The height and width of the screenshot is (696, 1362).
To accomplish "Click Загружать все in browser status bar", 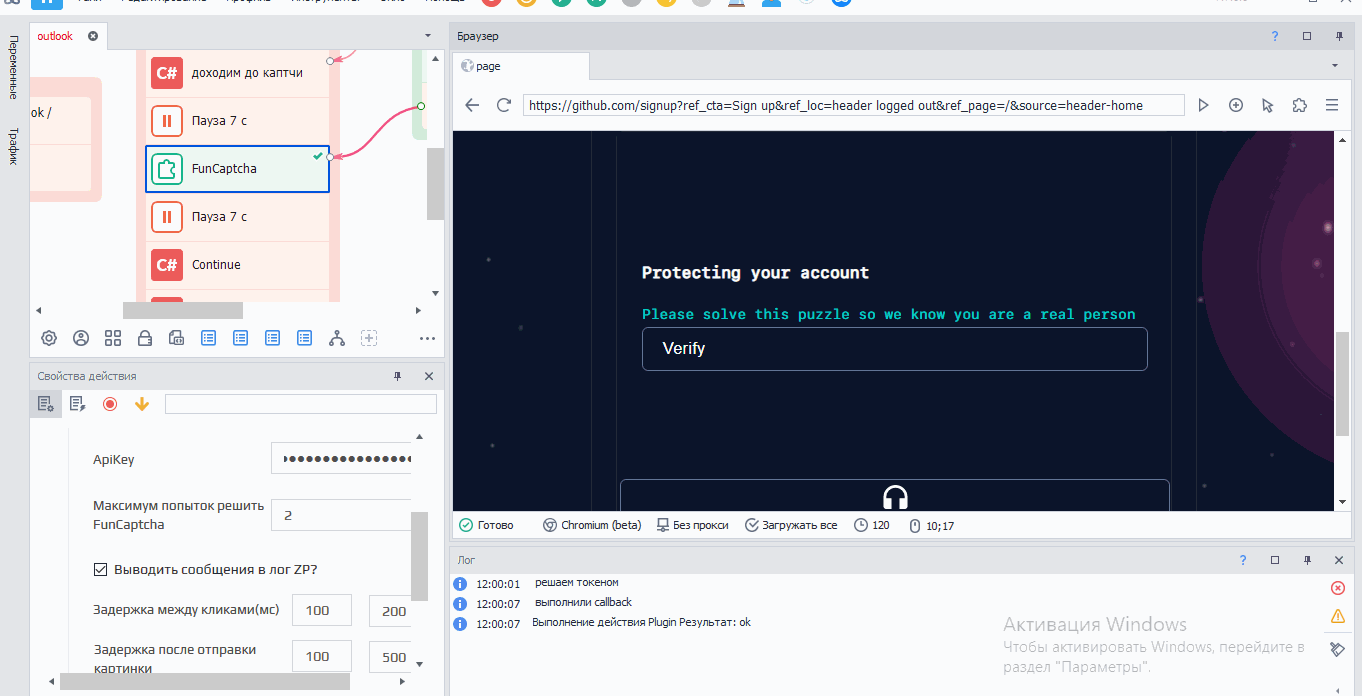I will pyautogui.click(x=791, y=525).
